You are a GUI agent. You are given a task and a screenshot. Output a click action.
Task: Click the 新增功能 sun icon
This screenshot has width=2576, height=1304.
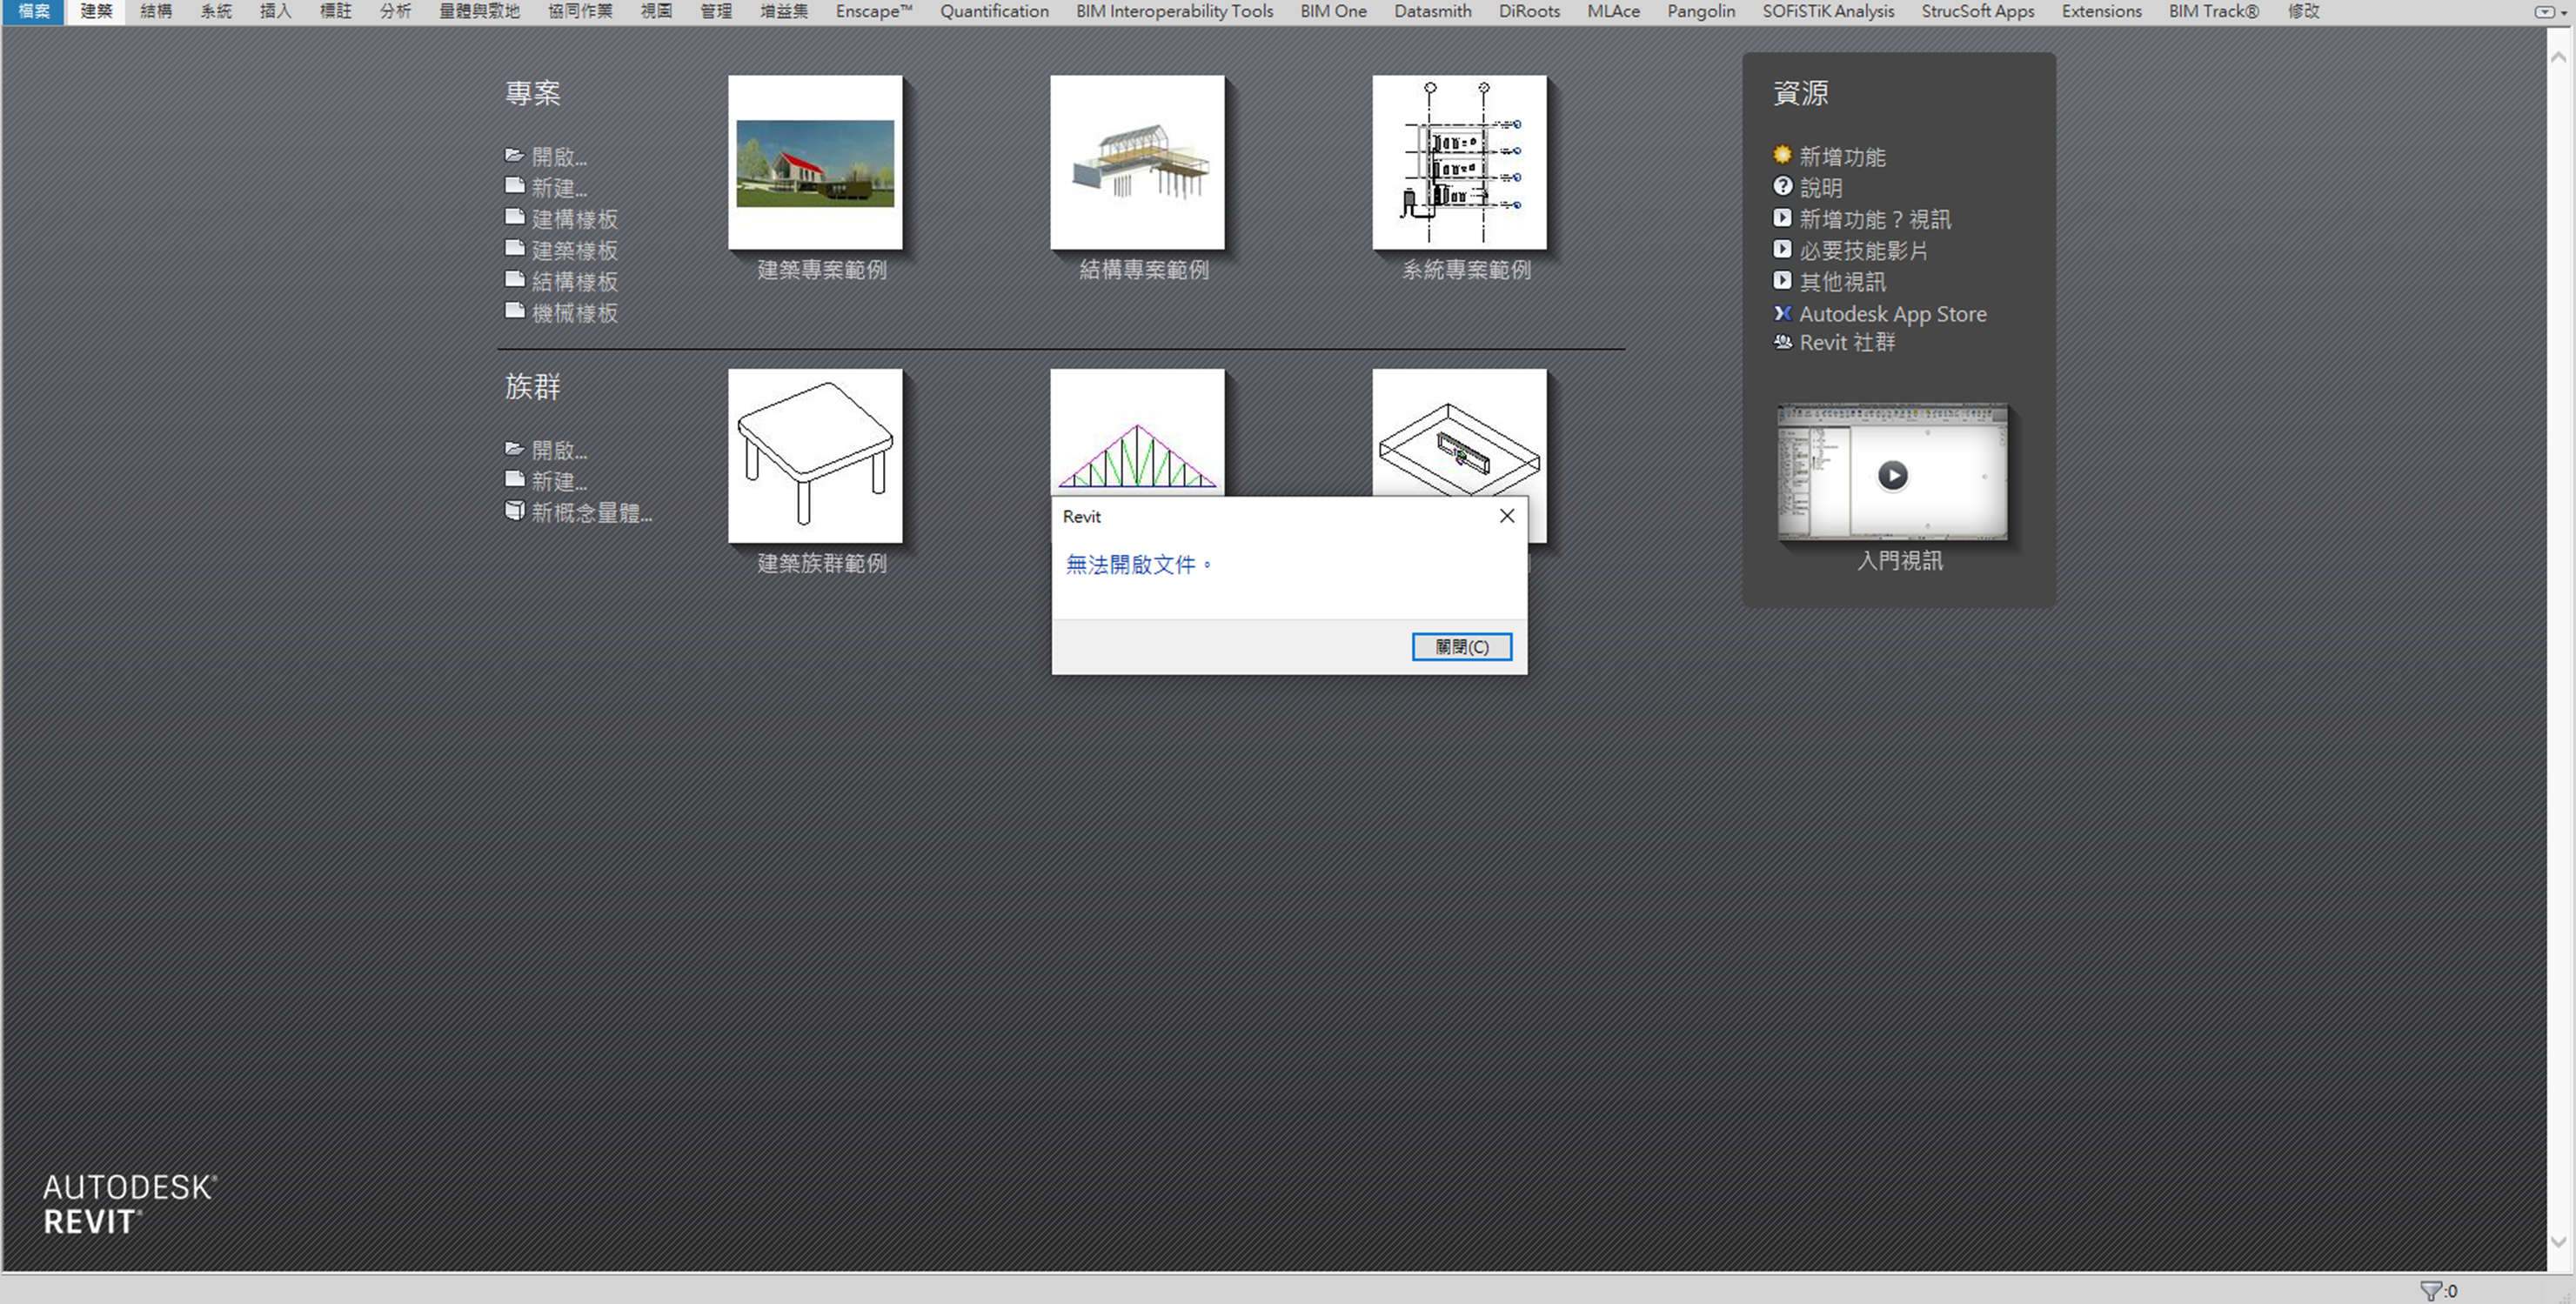click(x=1782, y=155)
